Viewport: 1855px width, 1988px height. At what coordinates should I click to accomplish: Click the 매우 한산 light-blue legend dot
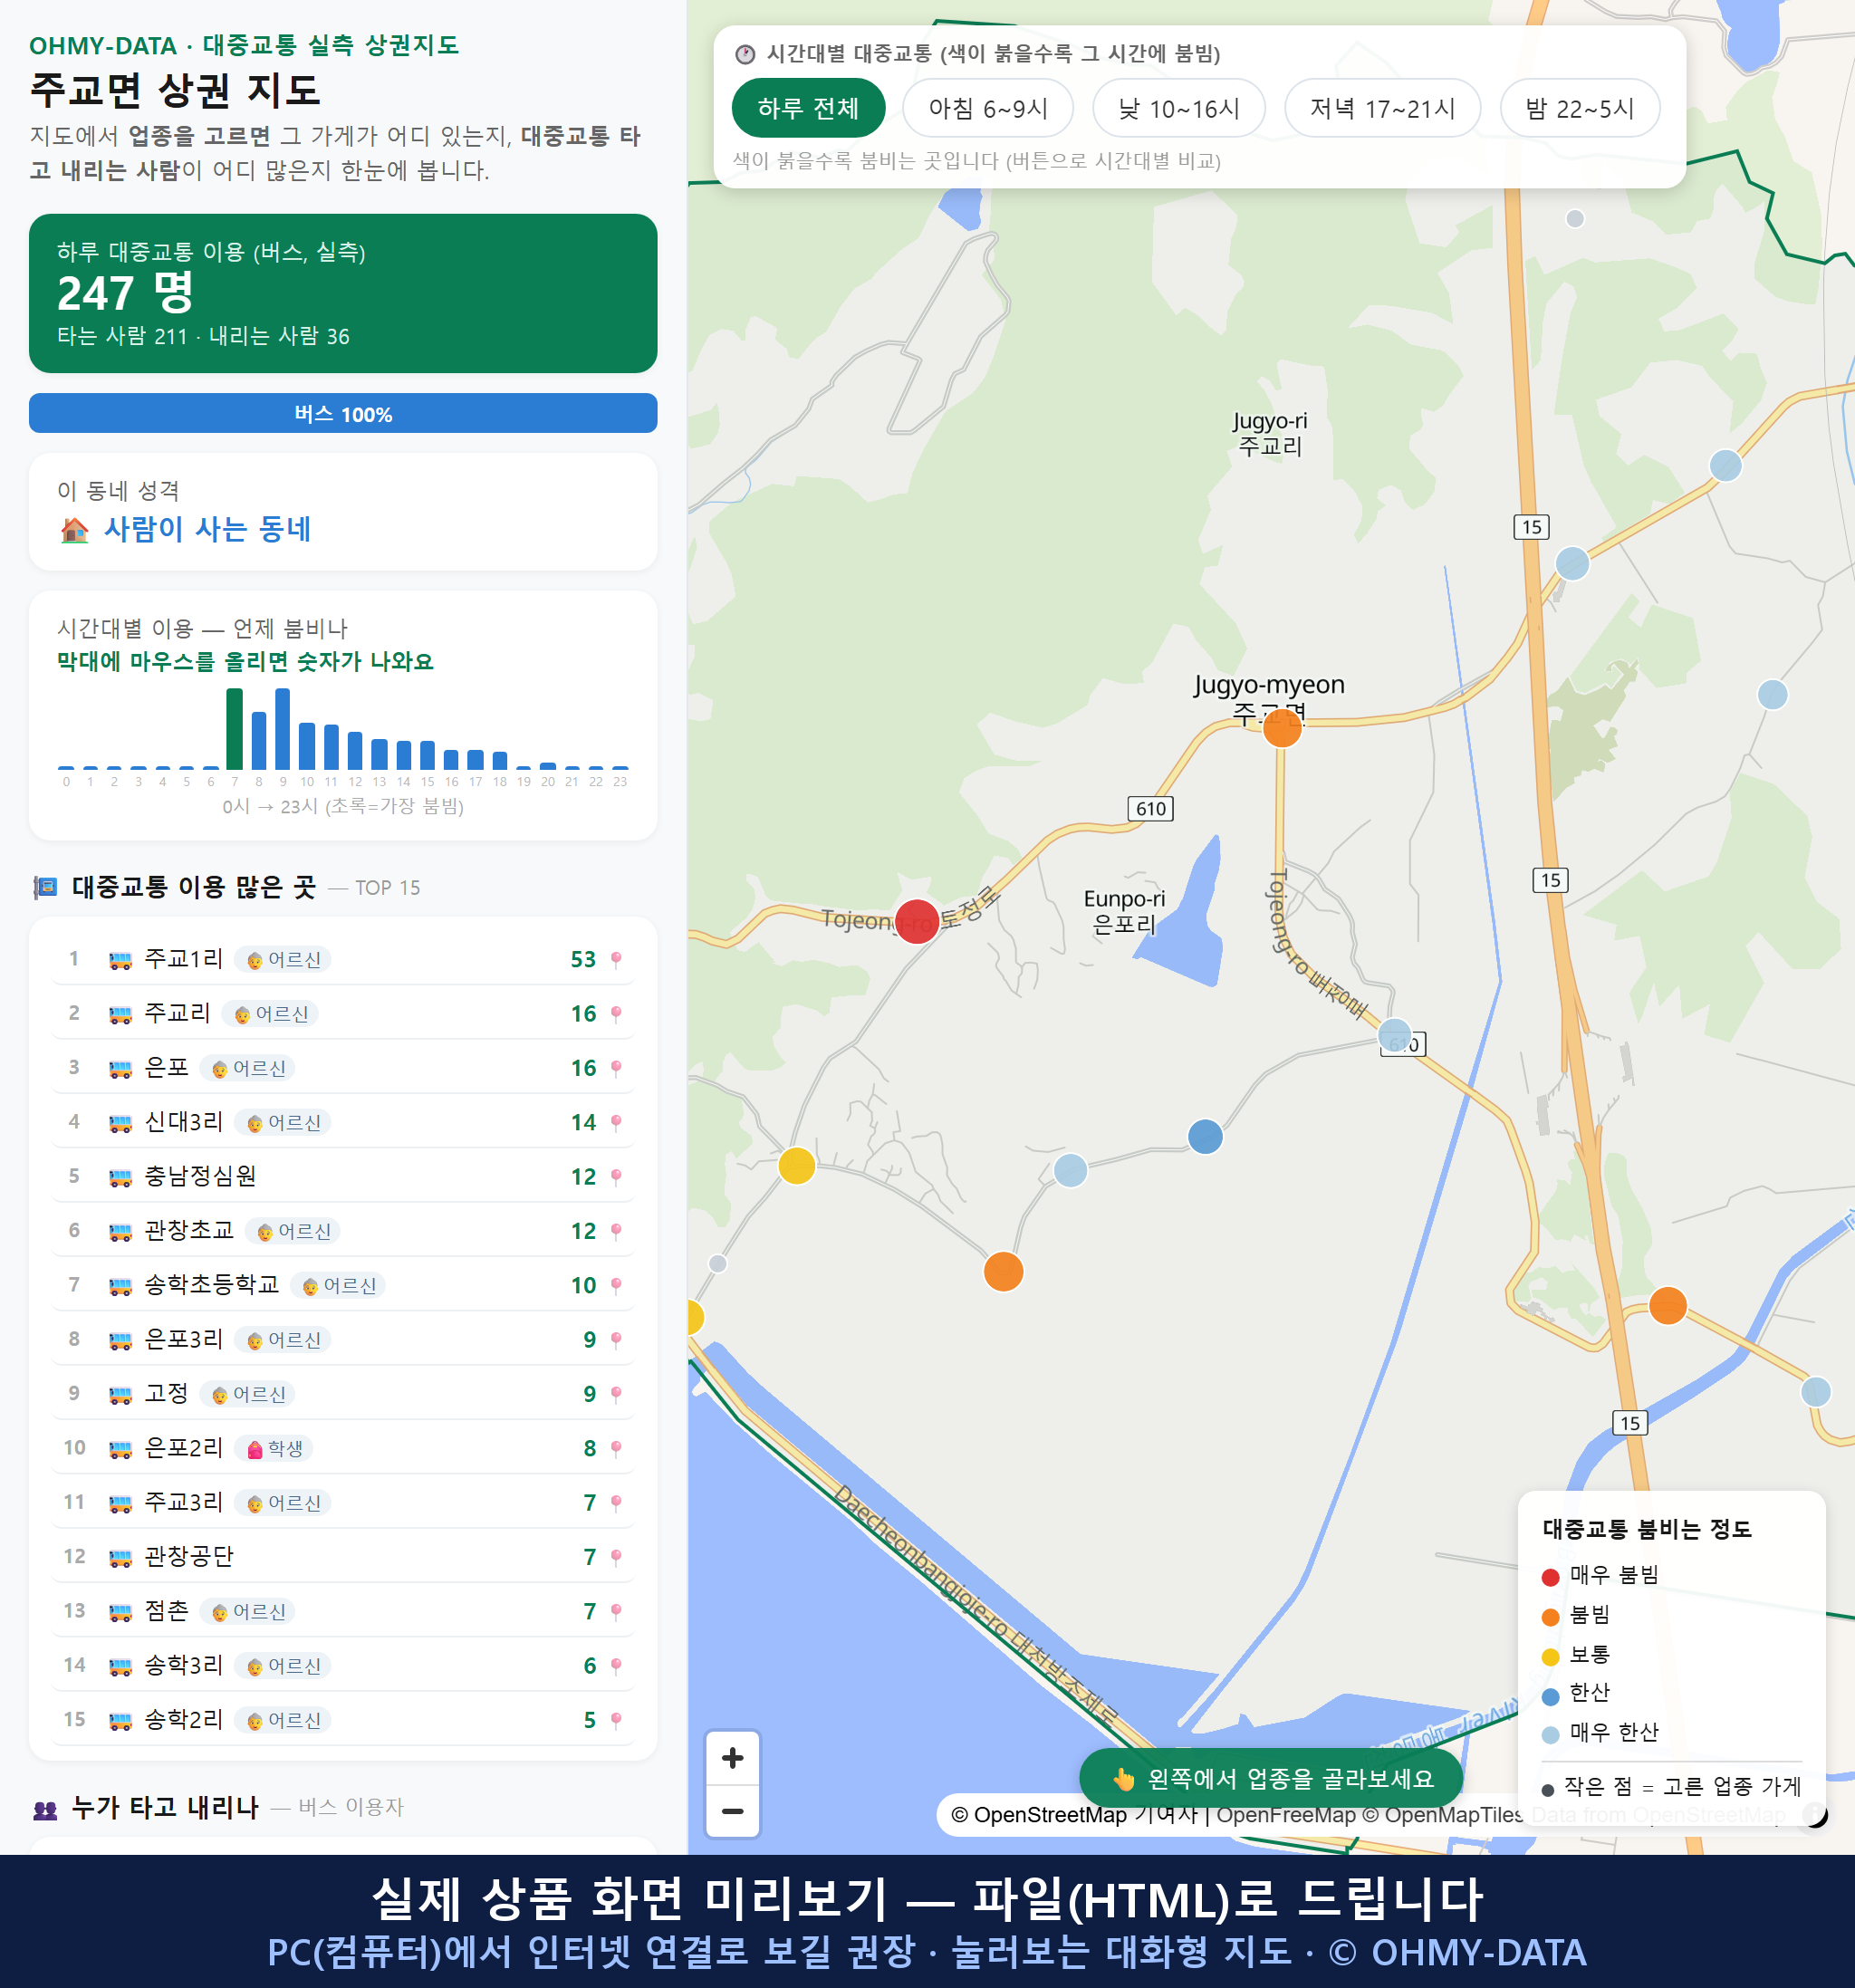[1550, 1735]
